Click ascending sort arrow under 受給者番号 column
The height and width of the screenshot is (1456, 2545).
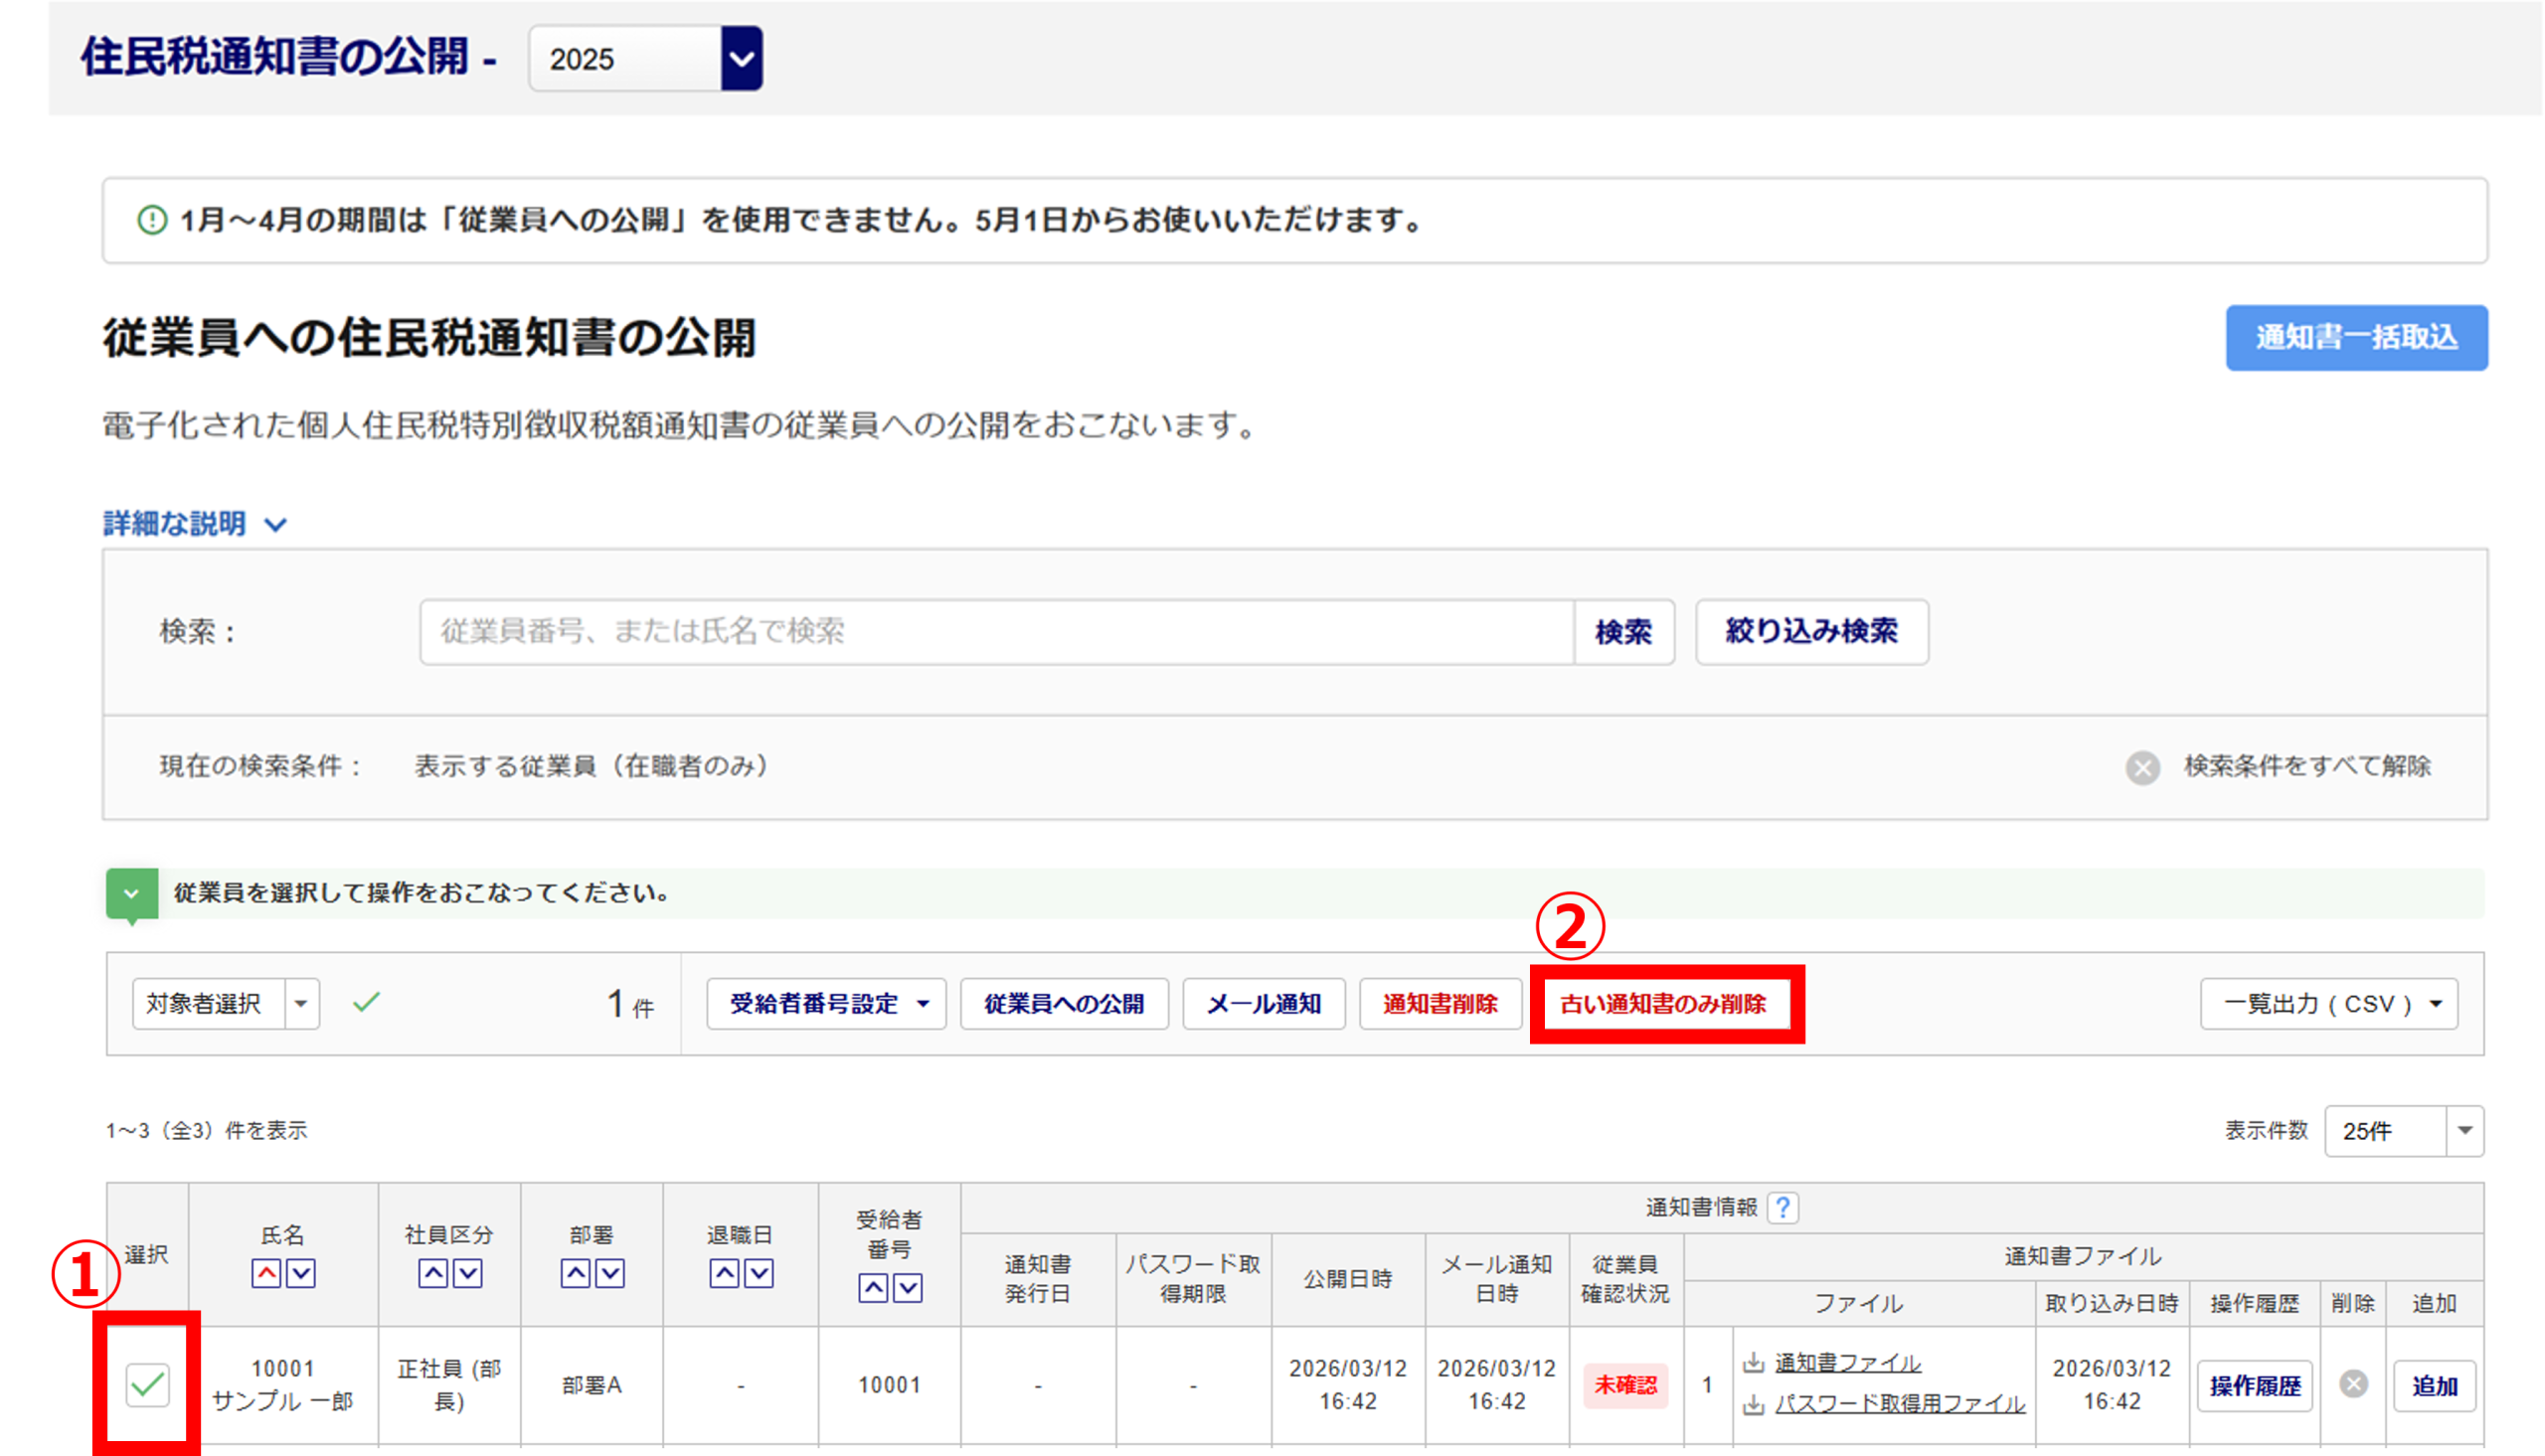873,1288
